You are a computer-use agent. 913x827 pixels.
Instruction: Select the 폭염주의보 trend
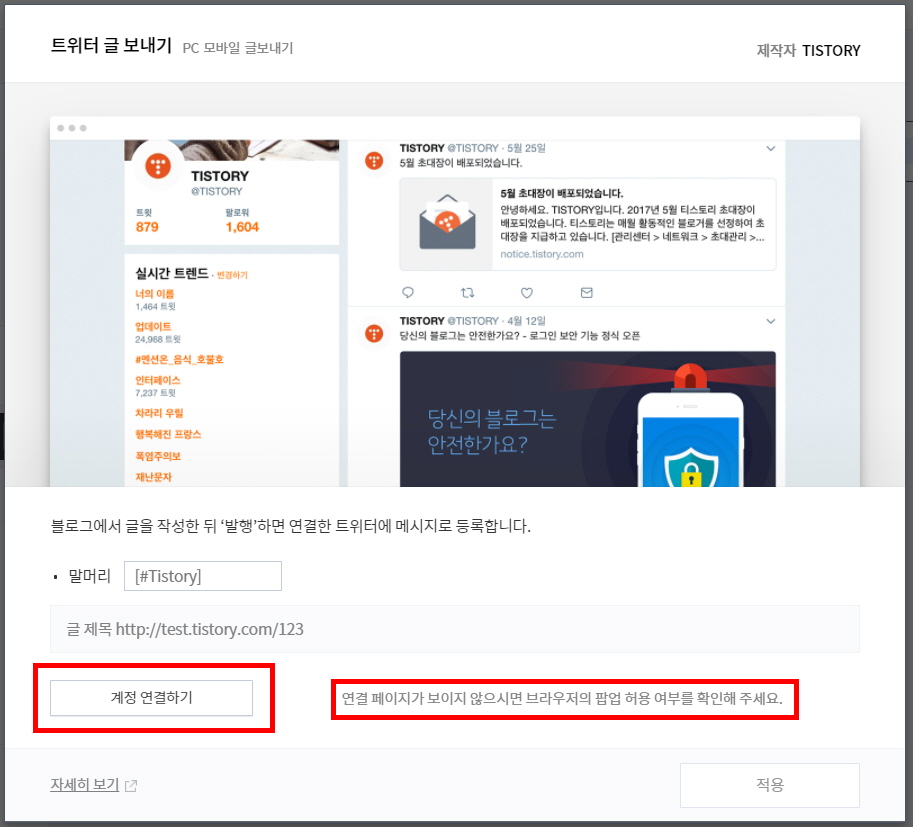coord(158,455)
